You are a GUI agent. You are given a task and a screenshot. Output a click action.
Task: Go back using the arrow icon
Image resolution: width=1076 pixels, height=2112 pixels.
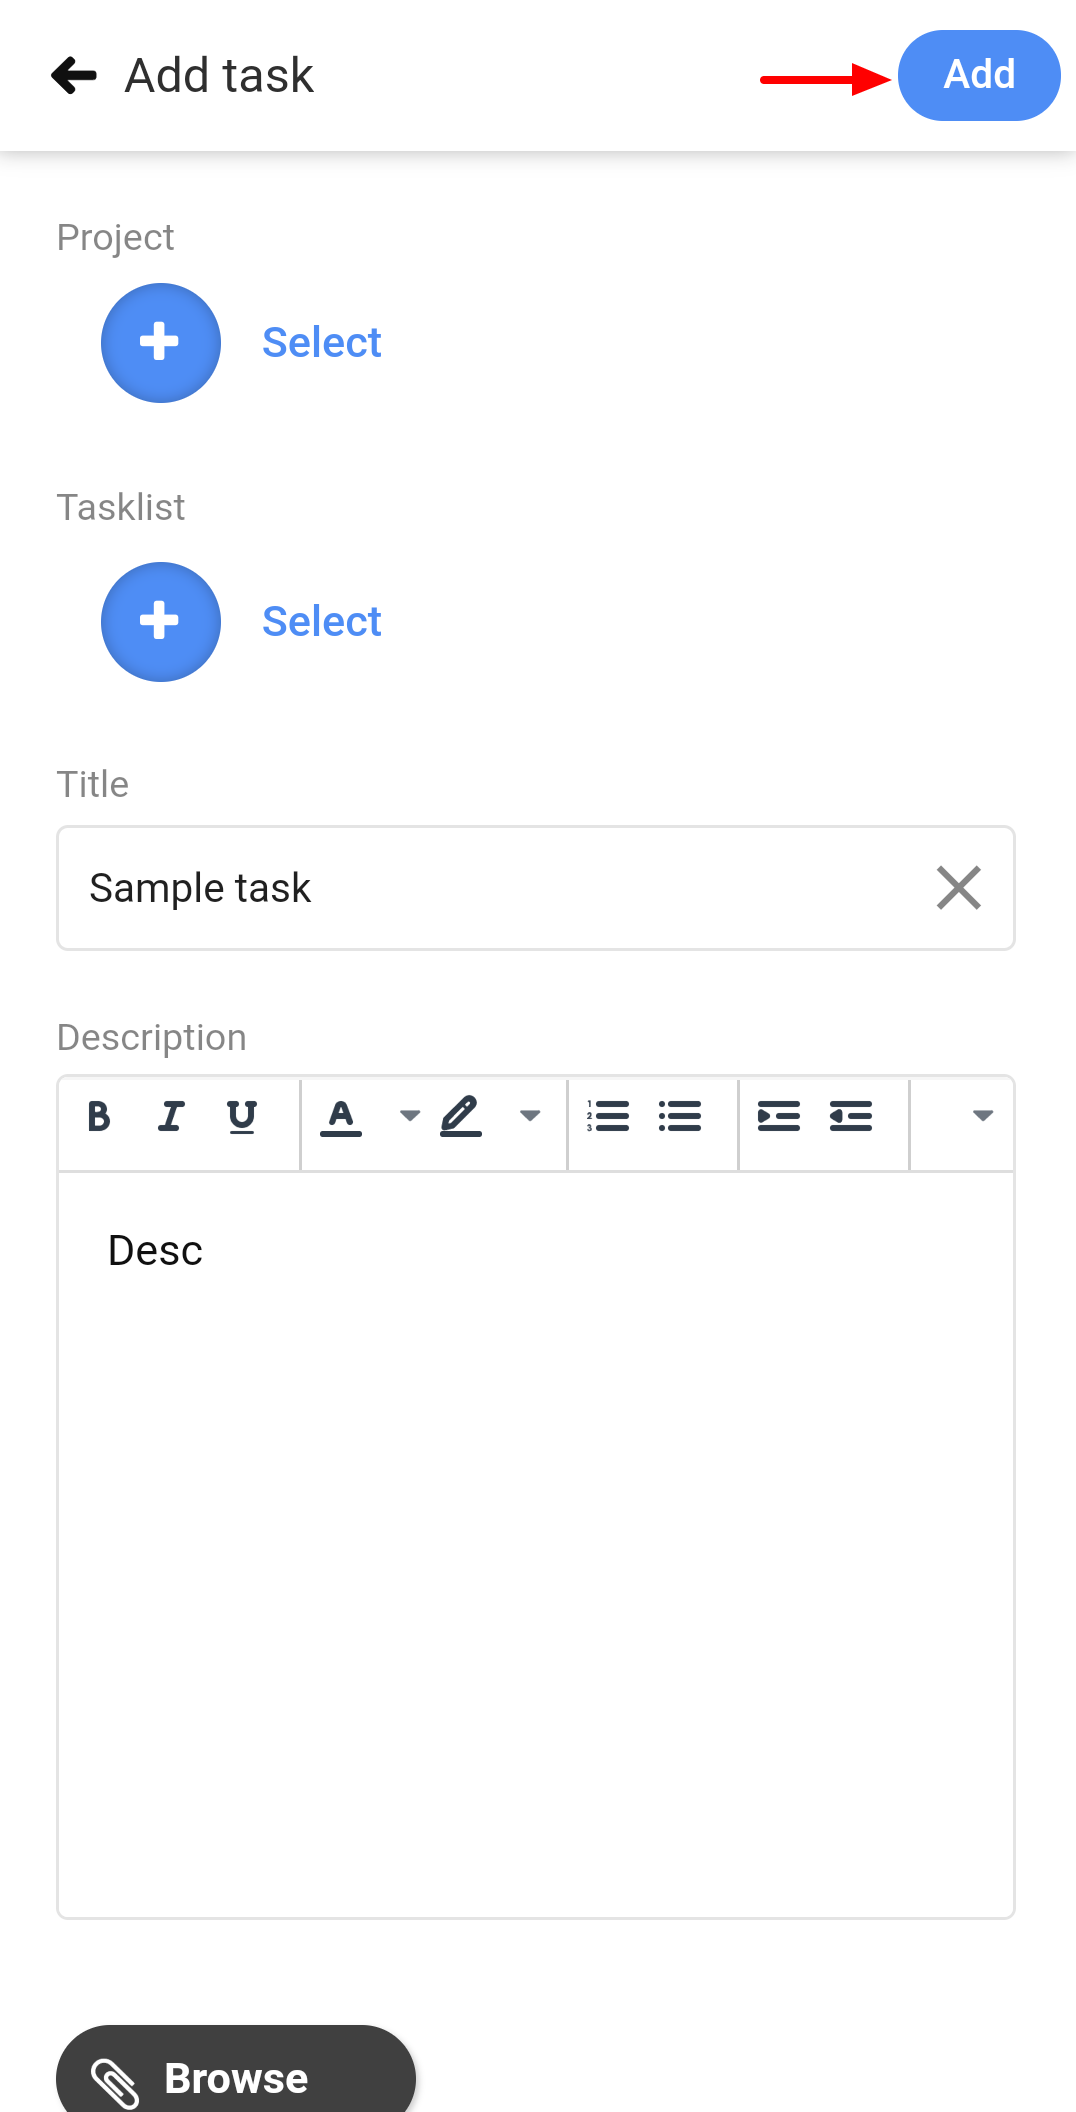74,75
